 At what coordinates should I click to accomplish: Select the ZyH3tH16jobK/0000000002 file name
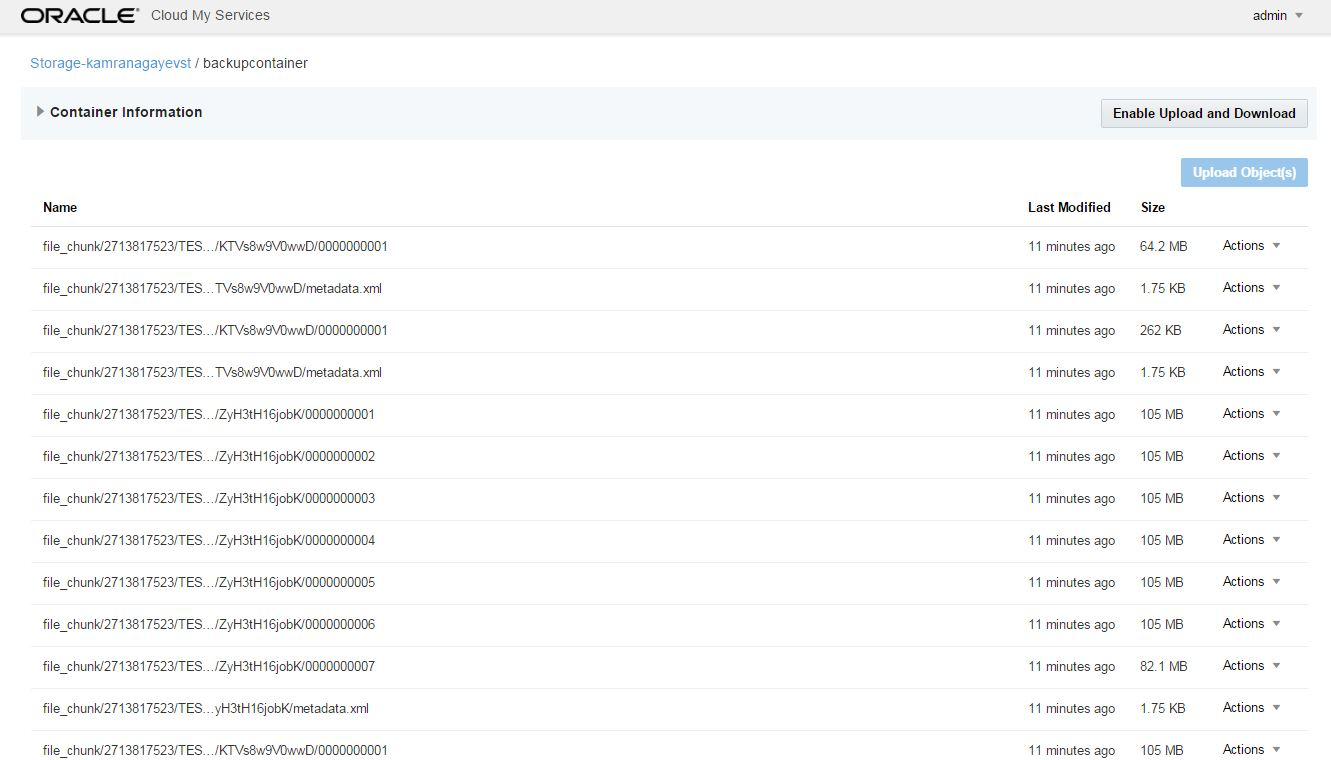click(209, 456)
